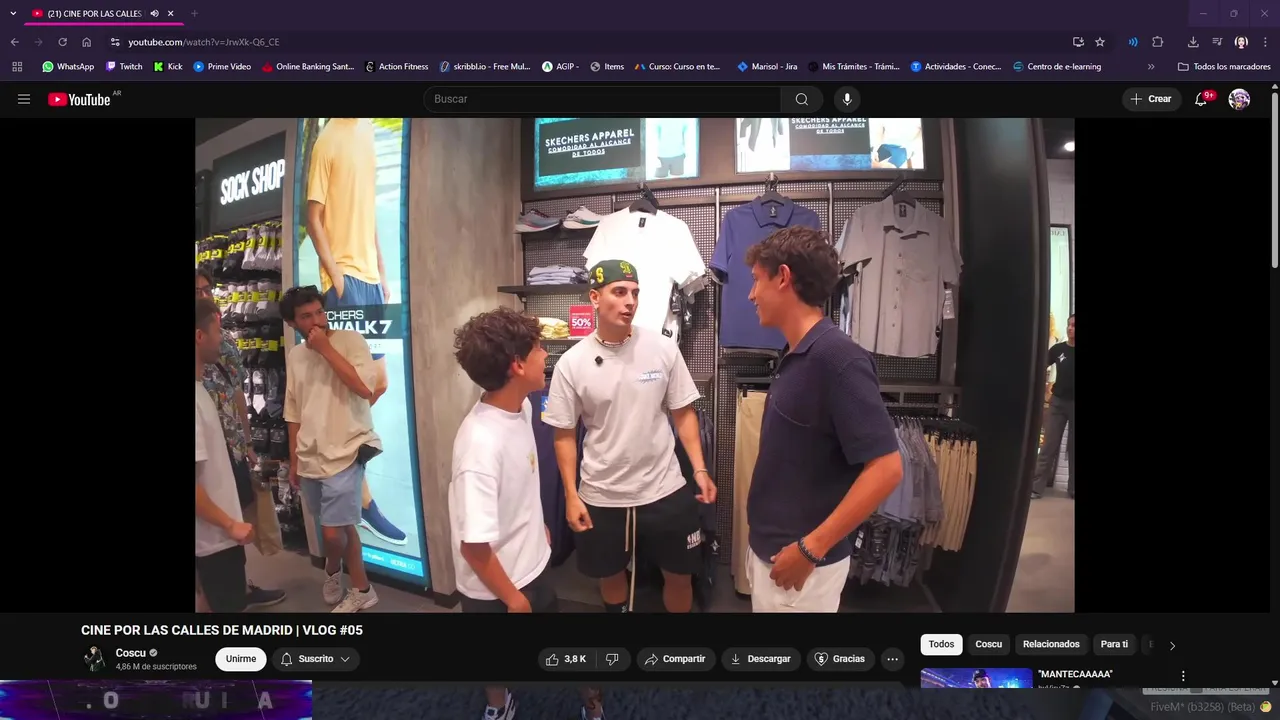
Task: Click the video title CINE POR LAS CALLES DE MADRID
Action: [x=222, y=630]
